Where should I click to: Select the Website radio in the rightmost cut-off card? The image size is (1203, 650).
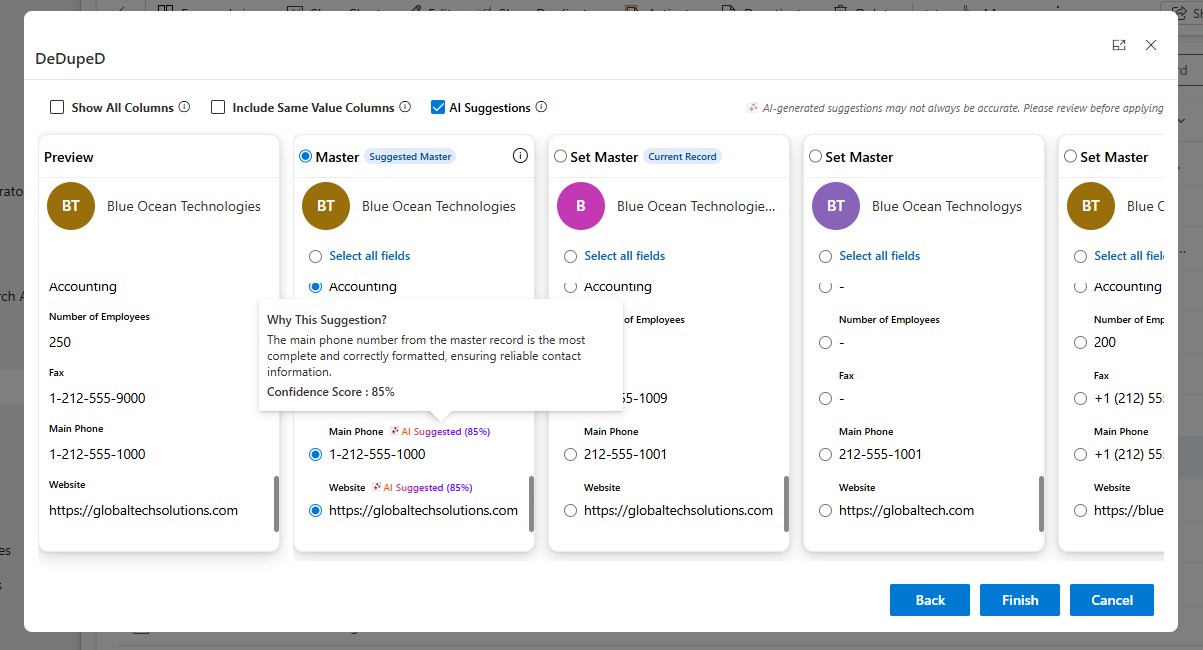pos(1080,510)
